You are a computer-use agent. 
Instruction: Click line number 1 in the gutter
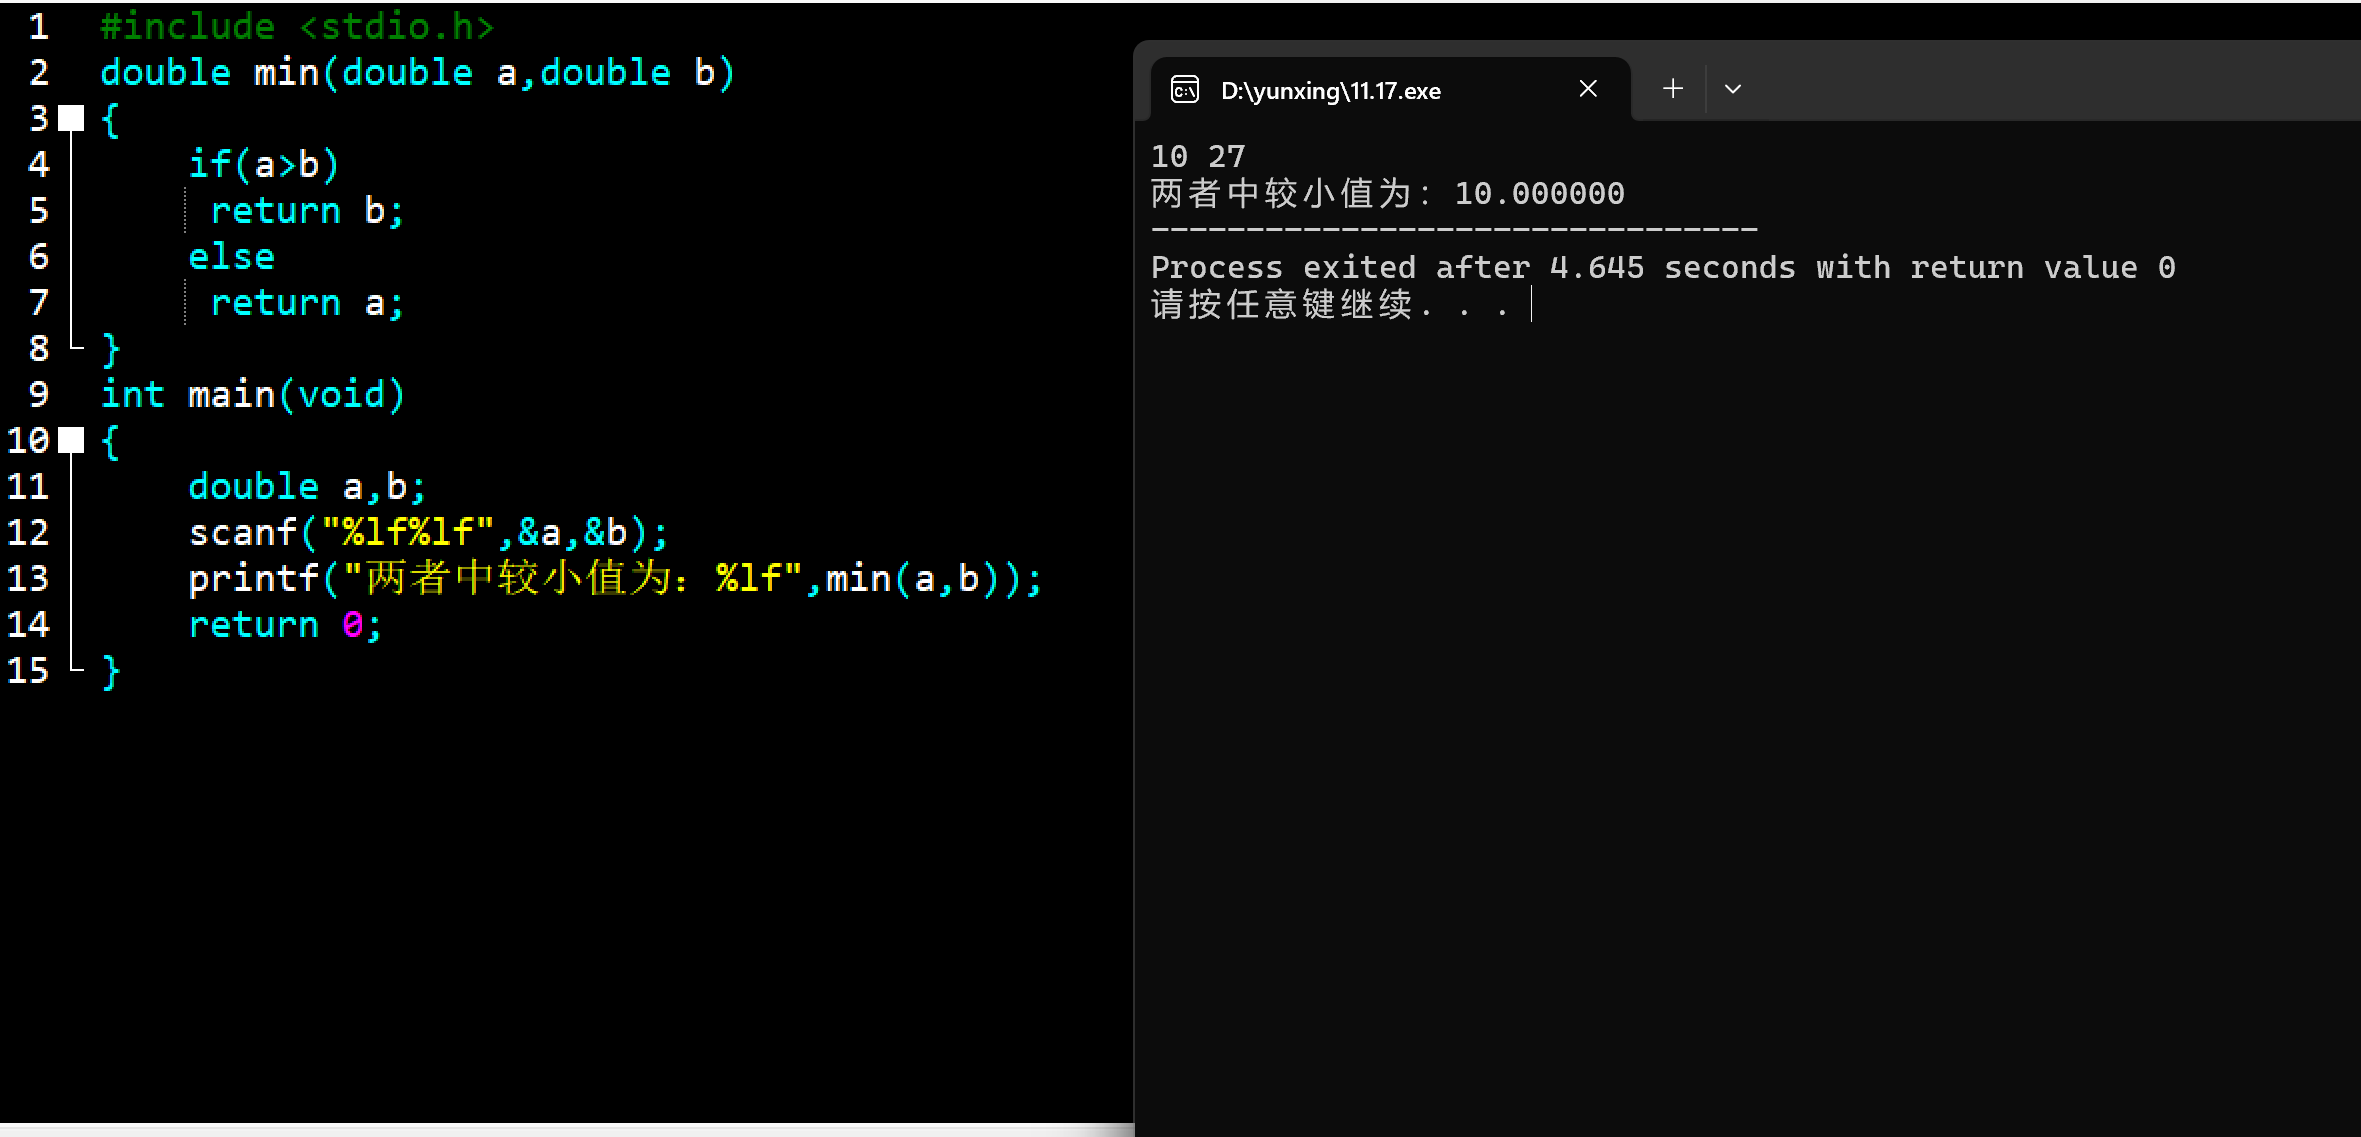tap(38, 26)
